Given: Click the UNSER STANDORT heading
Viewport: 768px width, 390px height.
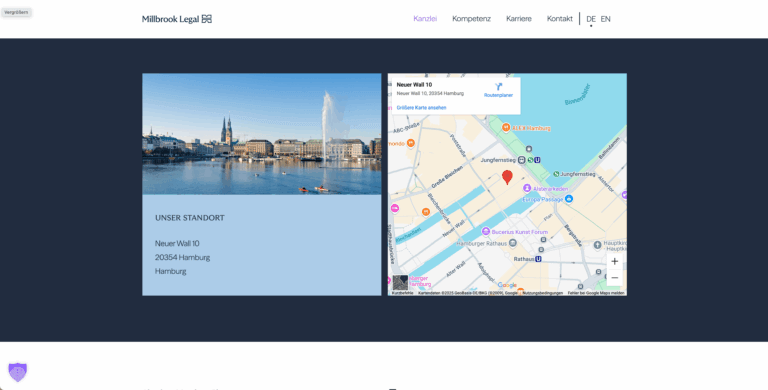Looking at the screenshot, I should pos(190,218).
